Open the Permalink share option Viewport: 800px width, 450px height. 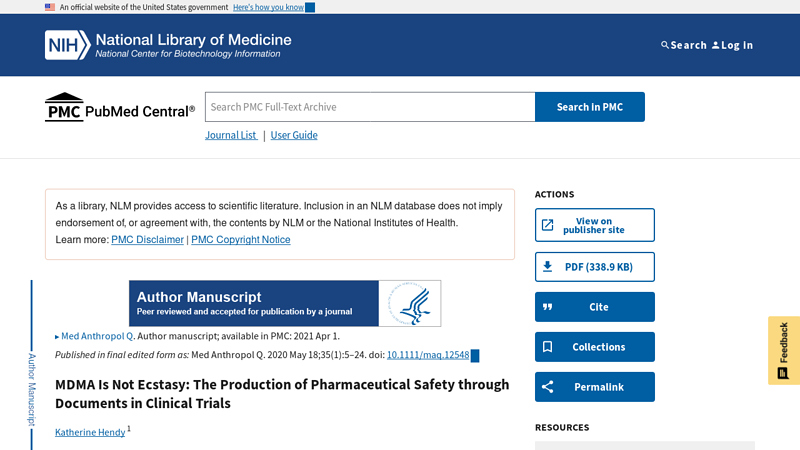pos(594,387)
